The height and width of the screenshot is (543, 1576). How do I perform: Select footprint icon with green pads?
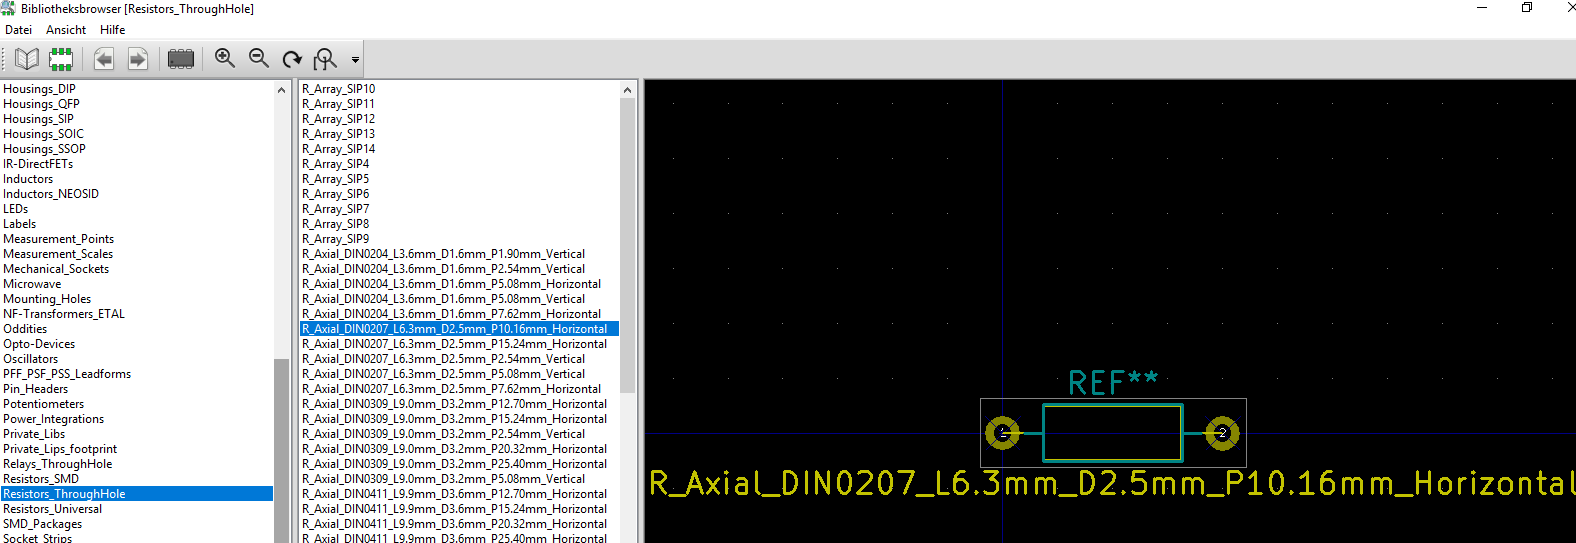pyautogui.click(x=61, y=59)
